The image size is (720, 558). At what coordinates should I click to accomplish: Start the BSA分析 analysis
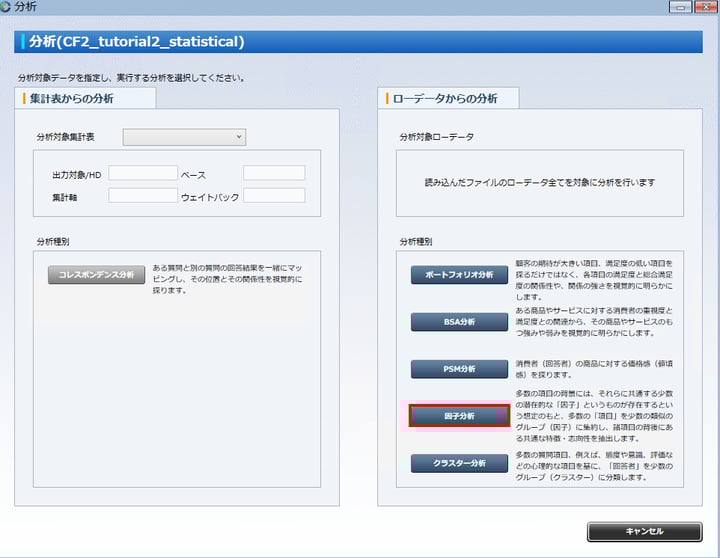point(459,322)
